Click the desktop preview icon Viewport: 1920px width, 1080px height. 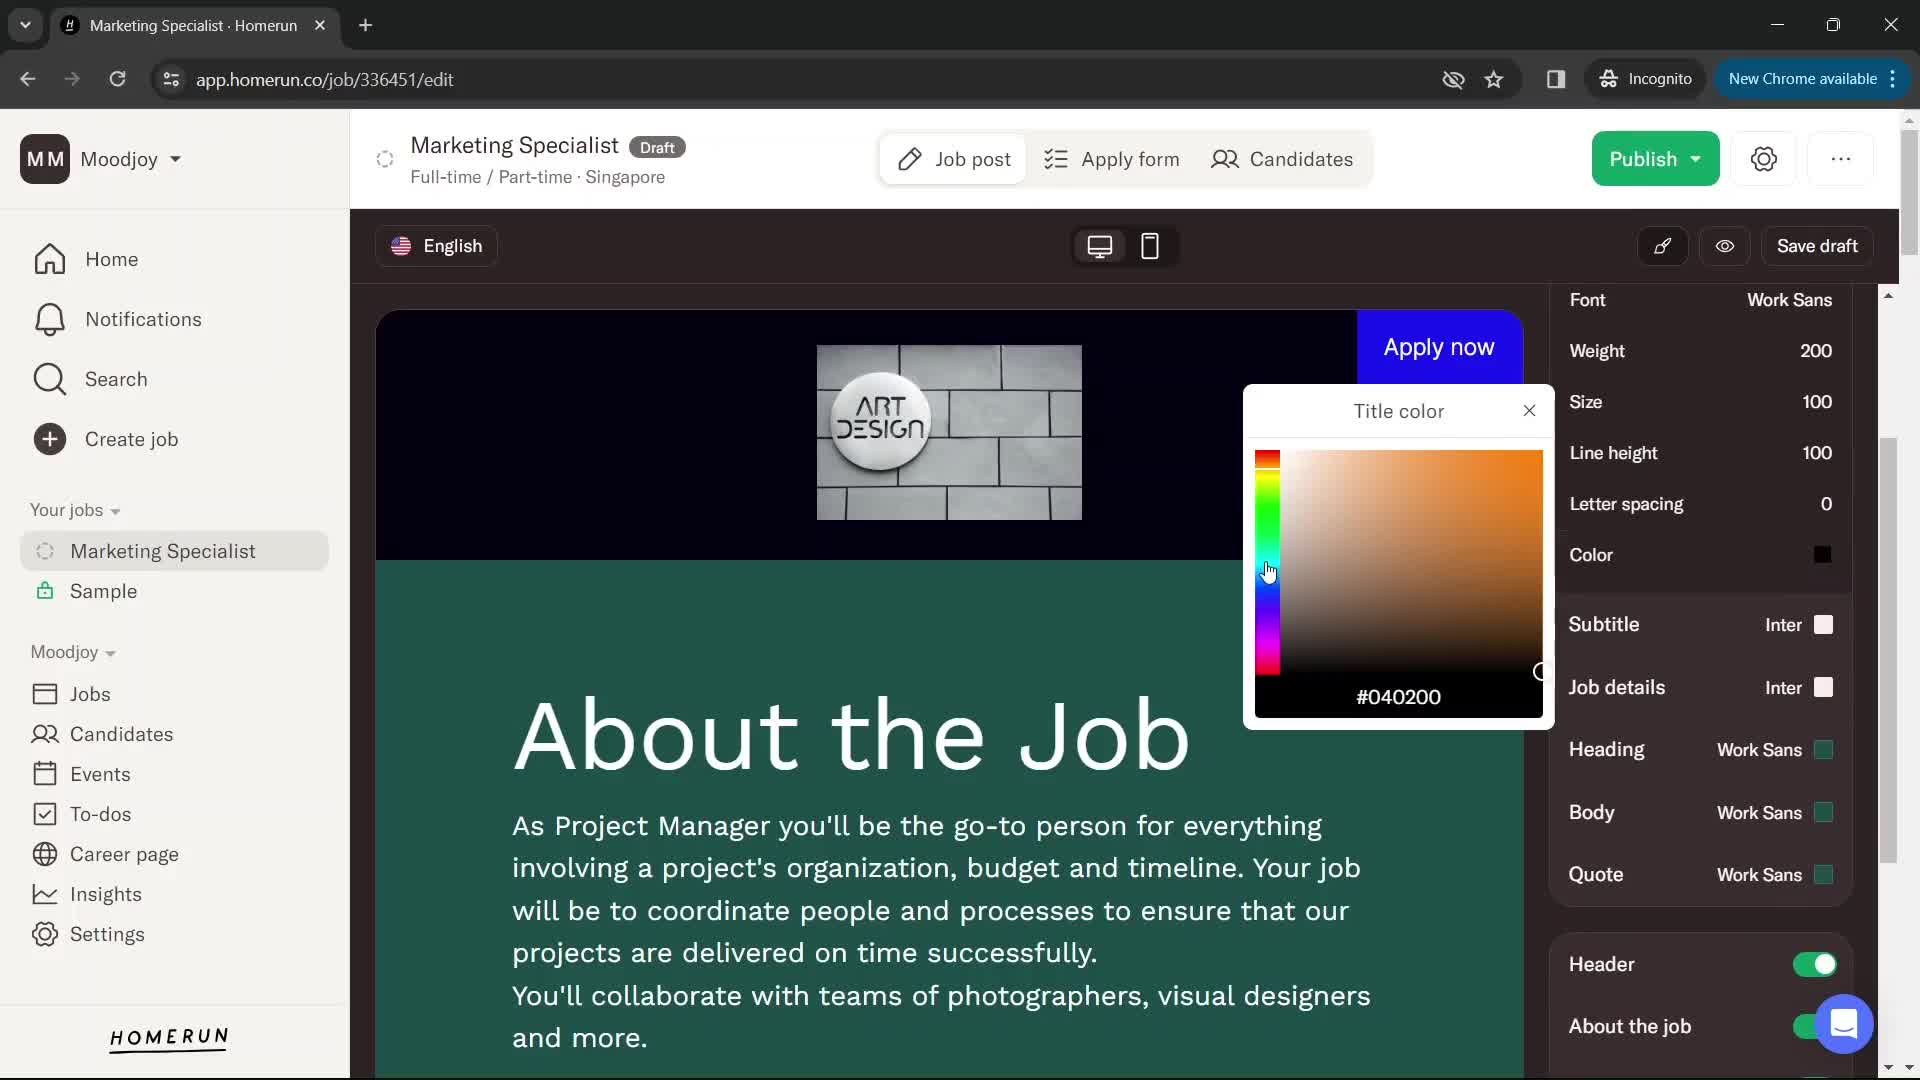point(1100,247)
